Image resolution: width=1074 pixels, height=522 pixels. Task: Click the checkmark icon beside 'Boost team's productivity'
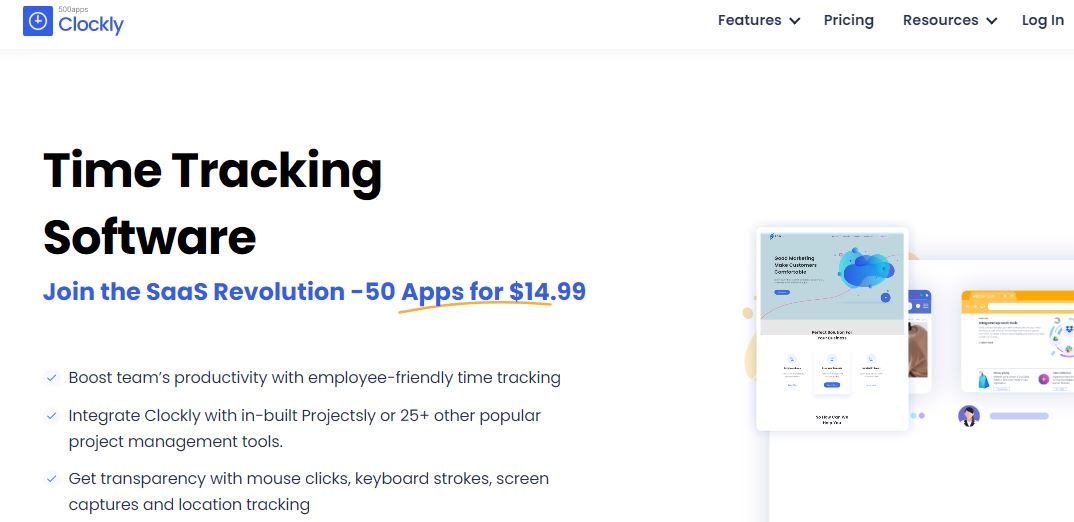click(51, 378)
